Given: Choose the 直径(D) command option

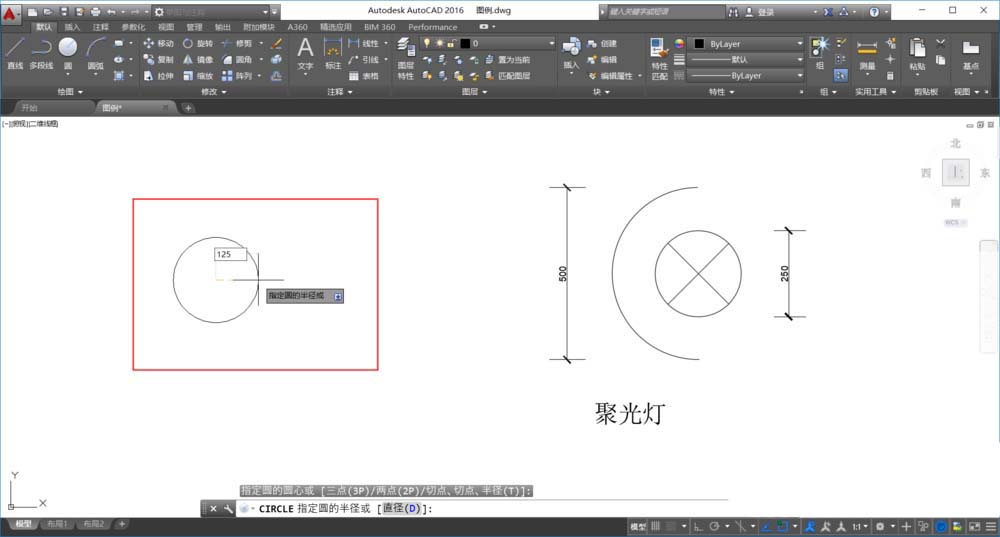Looking at the screenshot, I should [x=402, y=509].
